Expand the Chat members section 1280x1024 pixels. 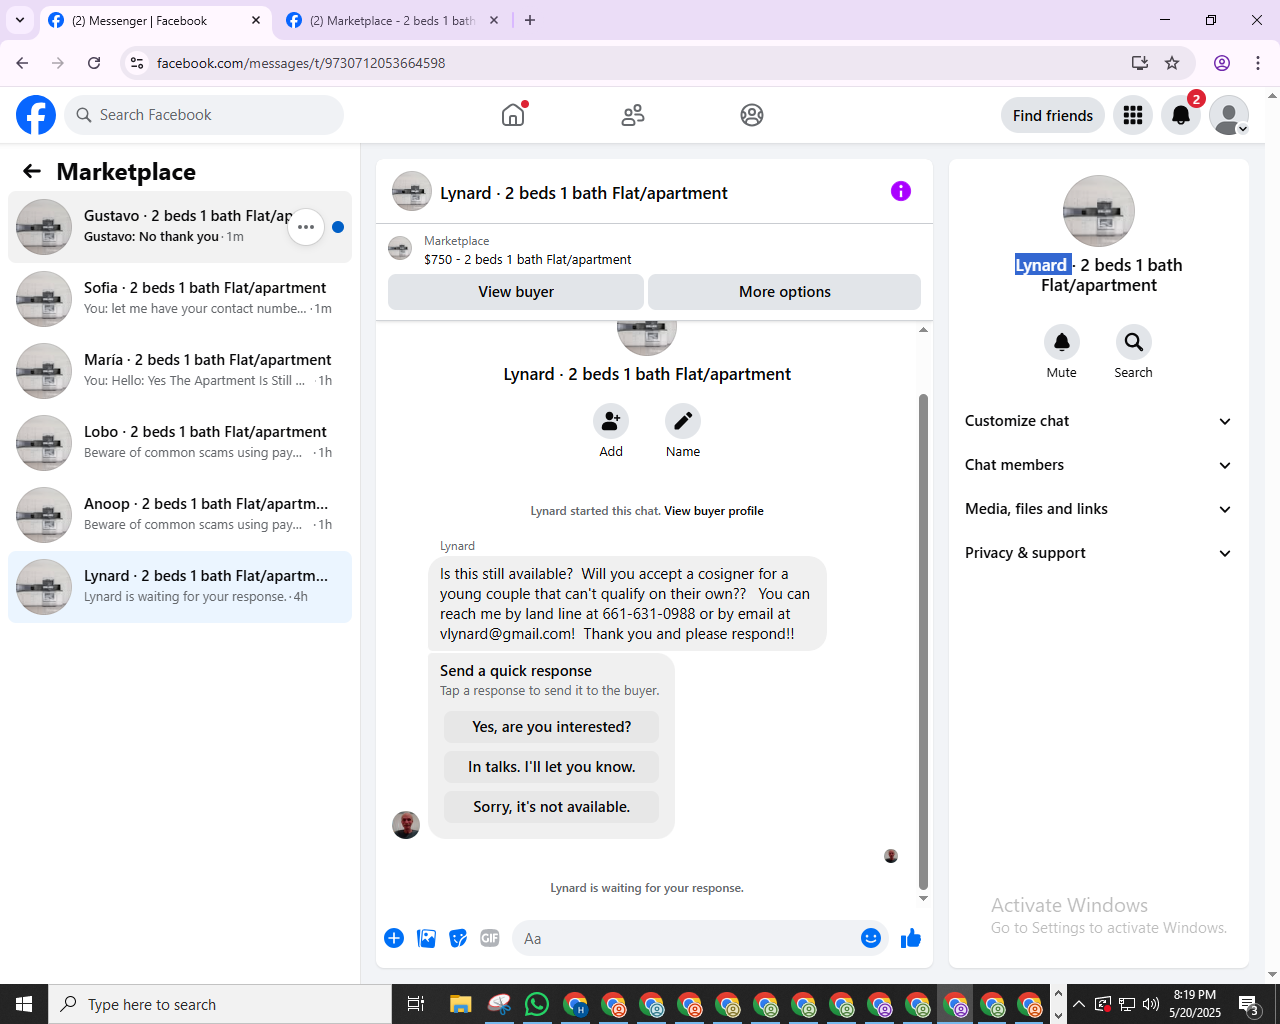tap(1099, 465)
